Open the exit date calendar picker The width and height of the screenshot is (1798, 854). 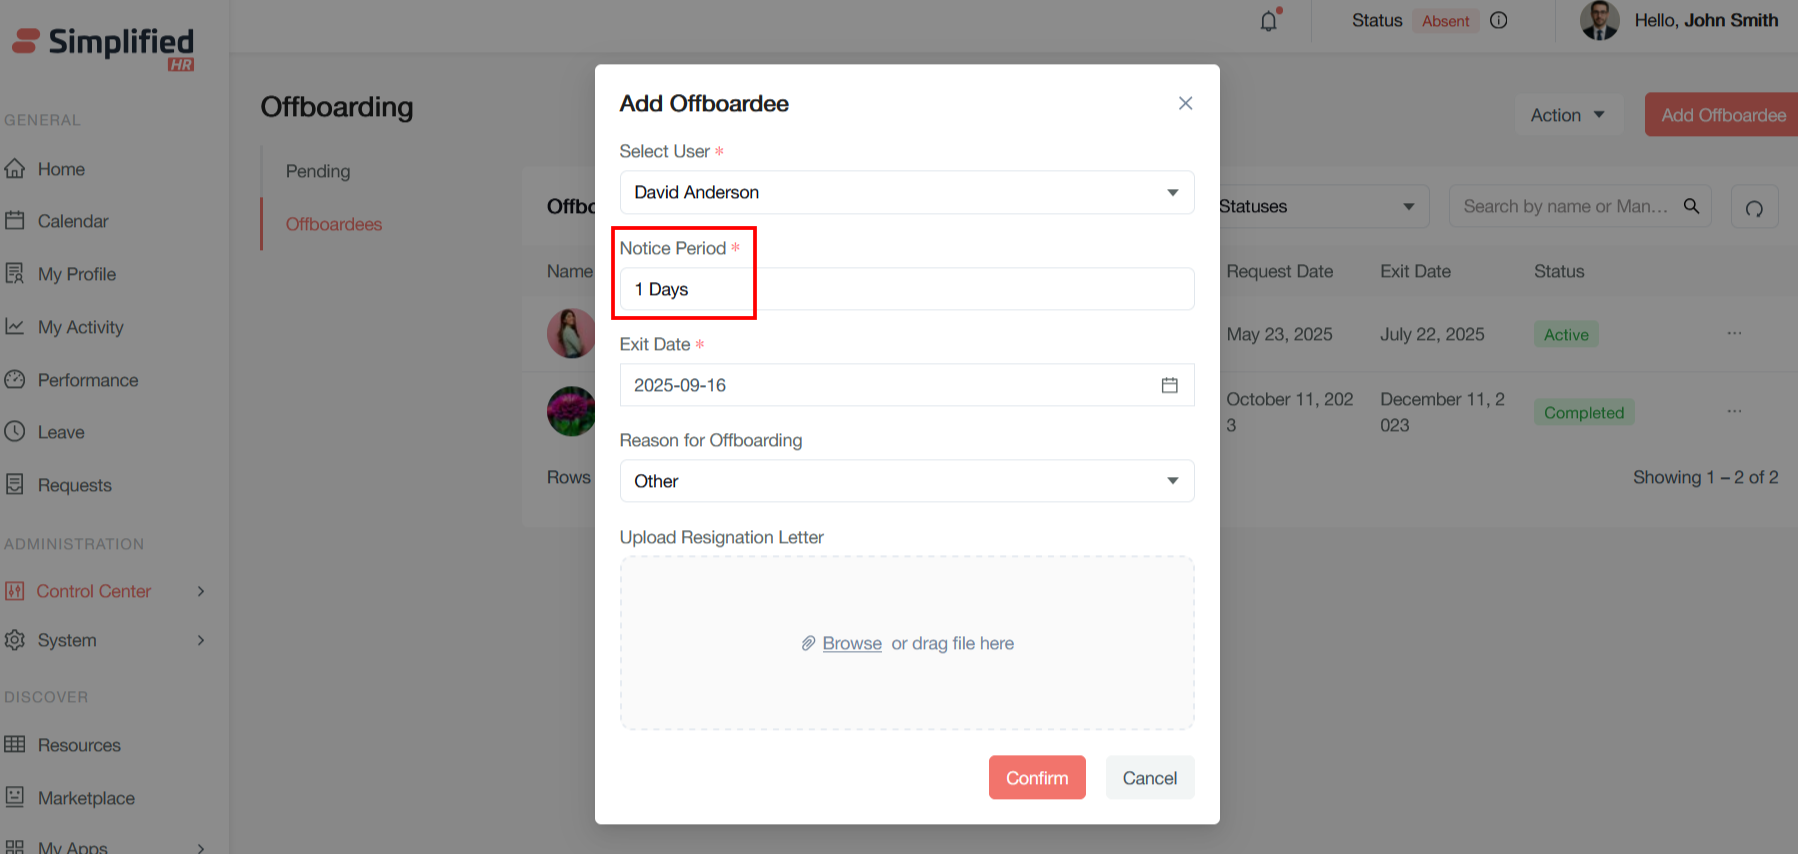tap(1169, 385)
